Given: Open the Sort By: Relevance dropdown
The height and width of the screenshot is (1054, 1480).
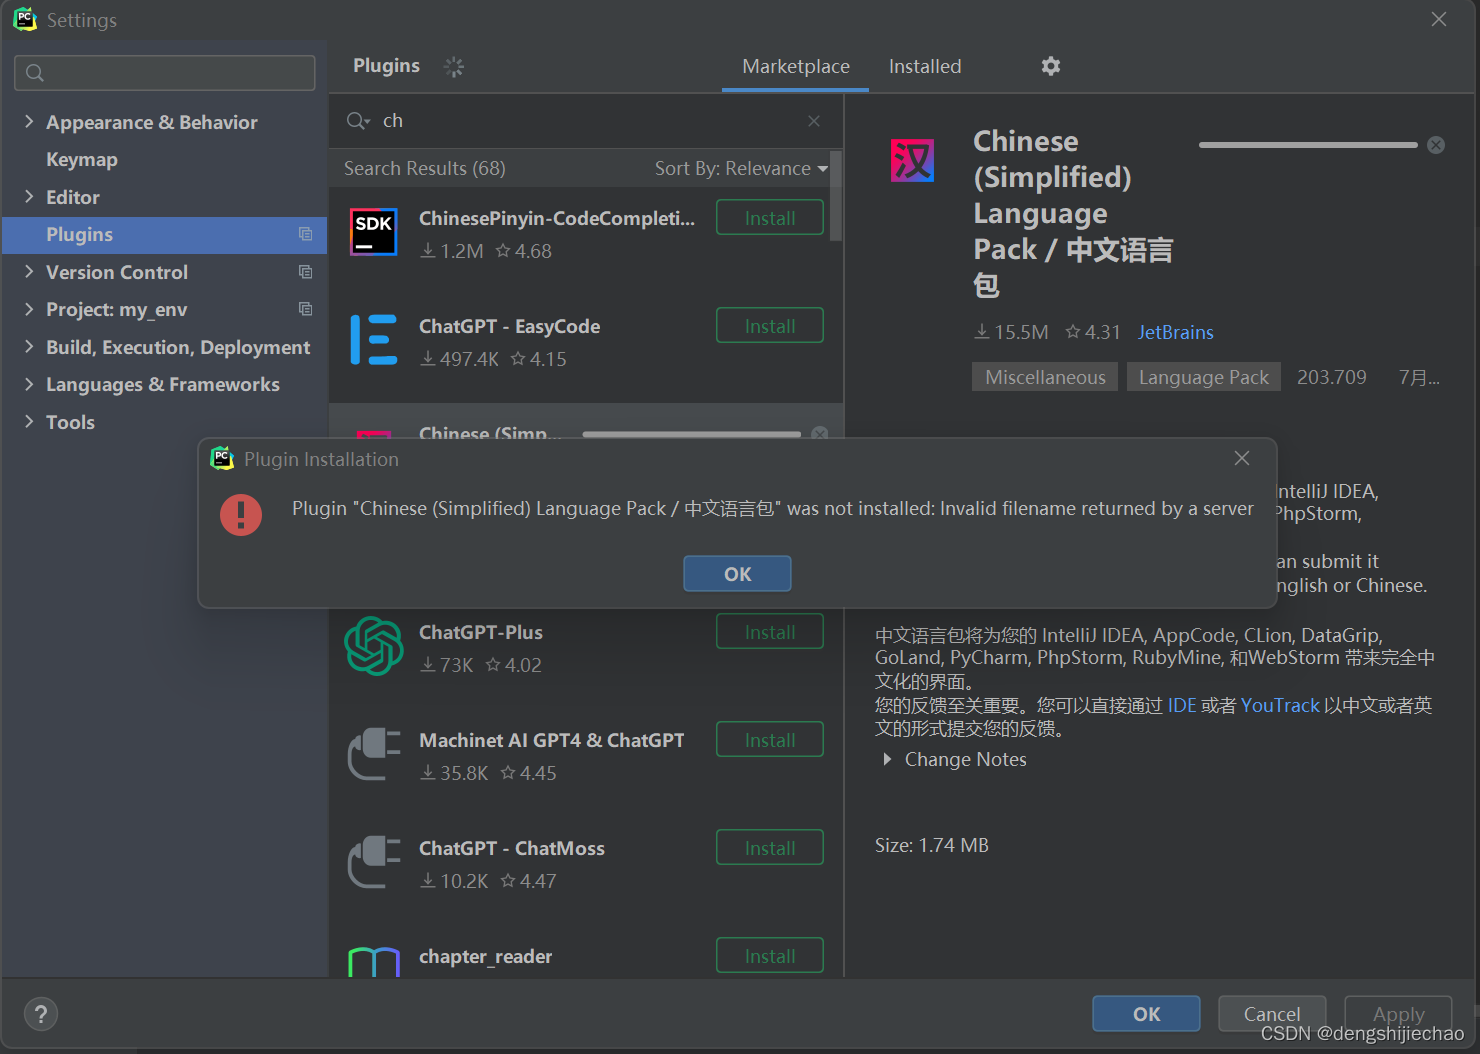Looking at the screenshot, I should click(x=741, y=168).
